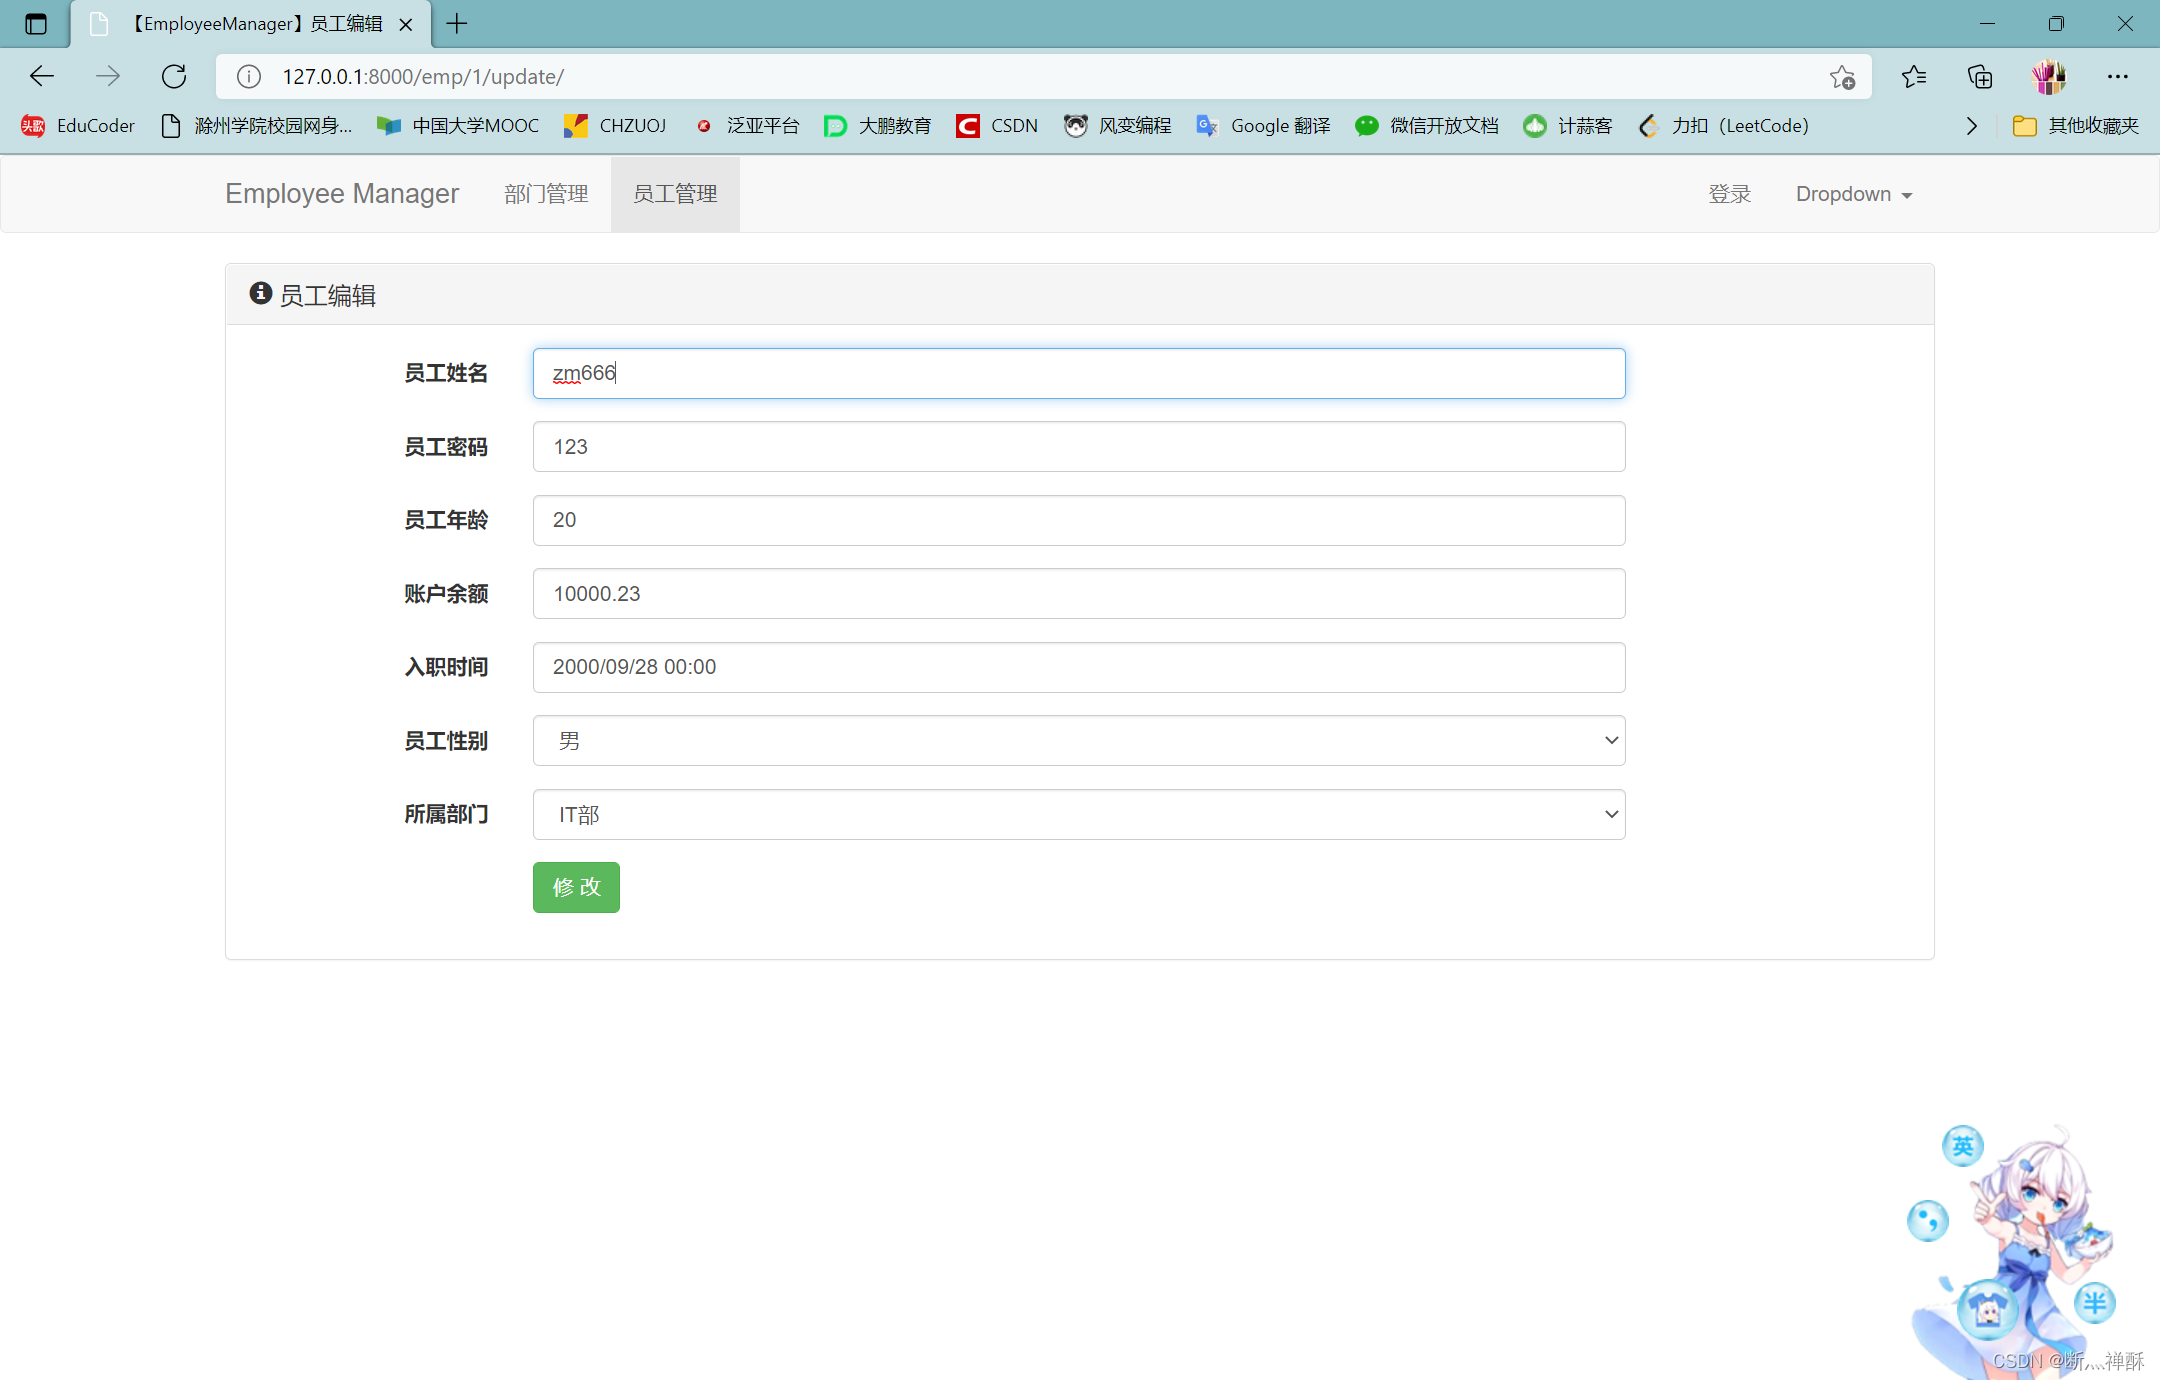
Task: Open browser settings three-dots menu
Action: pos(2117,77)
